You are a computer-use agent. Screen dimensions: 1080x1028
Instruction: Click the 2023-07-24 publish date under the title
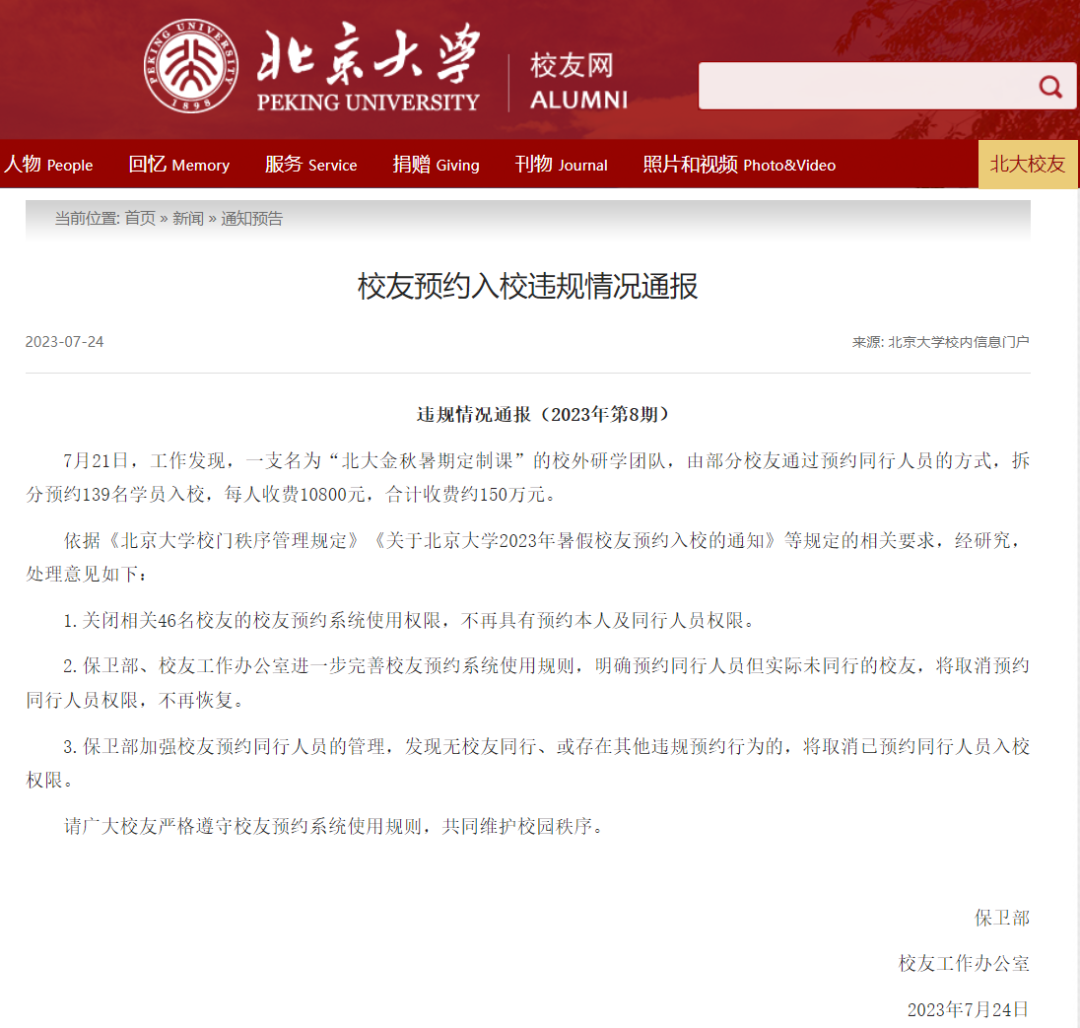pyautogui.click(x=65, y=342)
